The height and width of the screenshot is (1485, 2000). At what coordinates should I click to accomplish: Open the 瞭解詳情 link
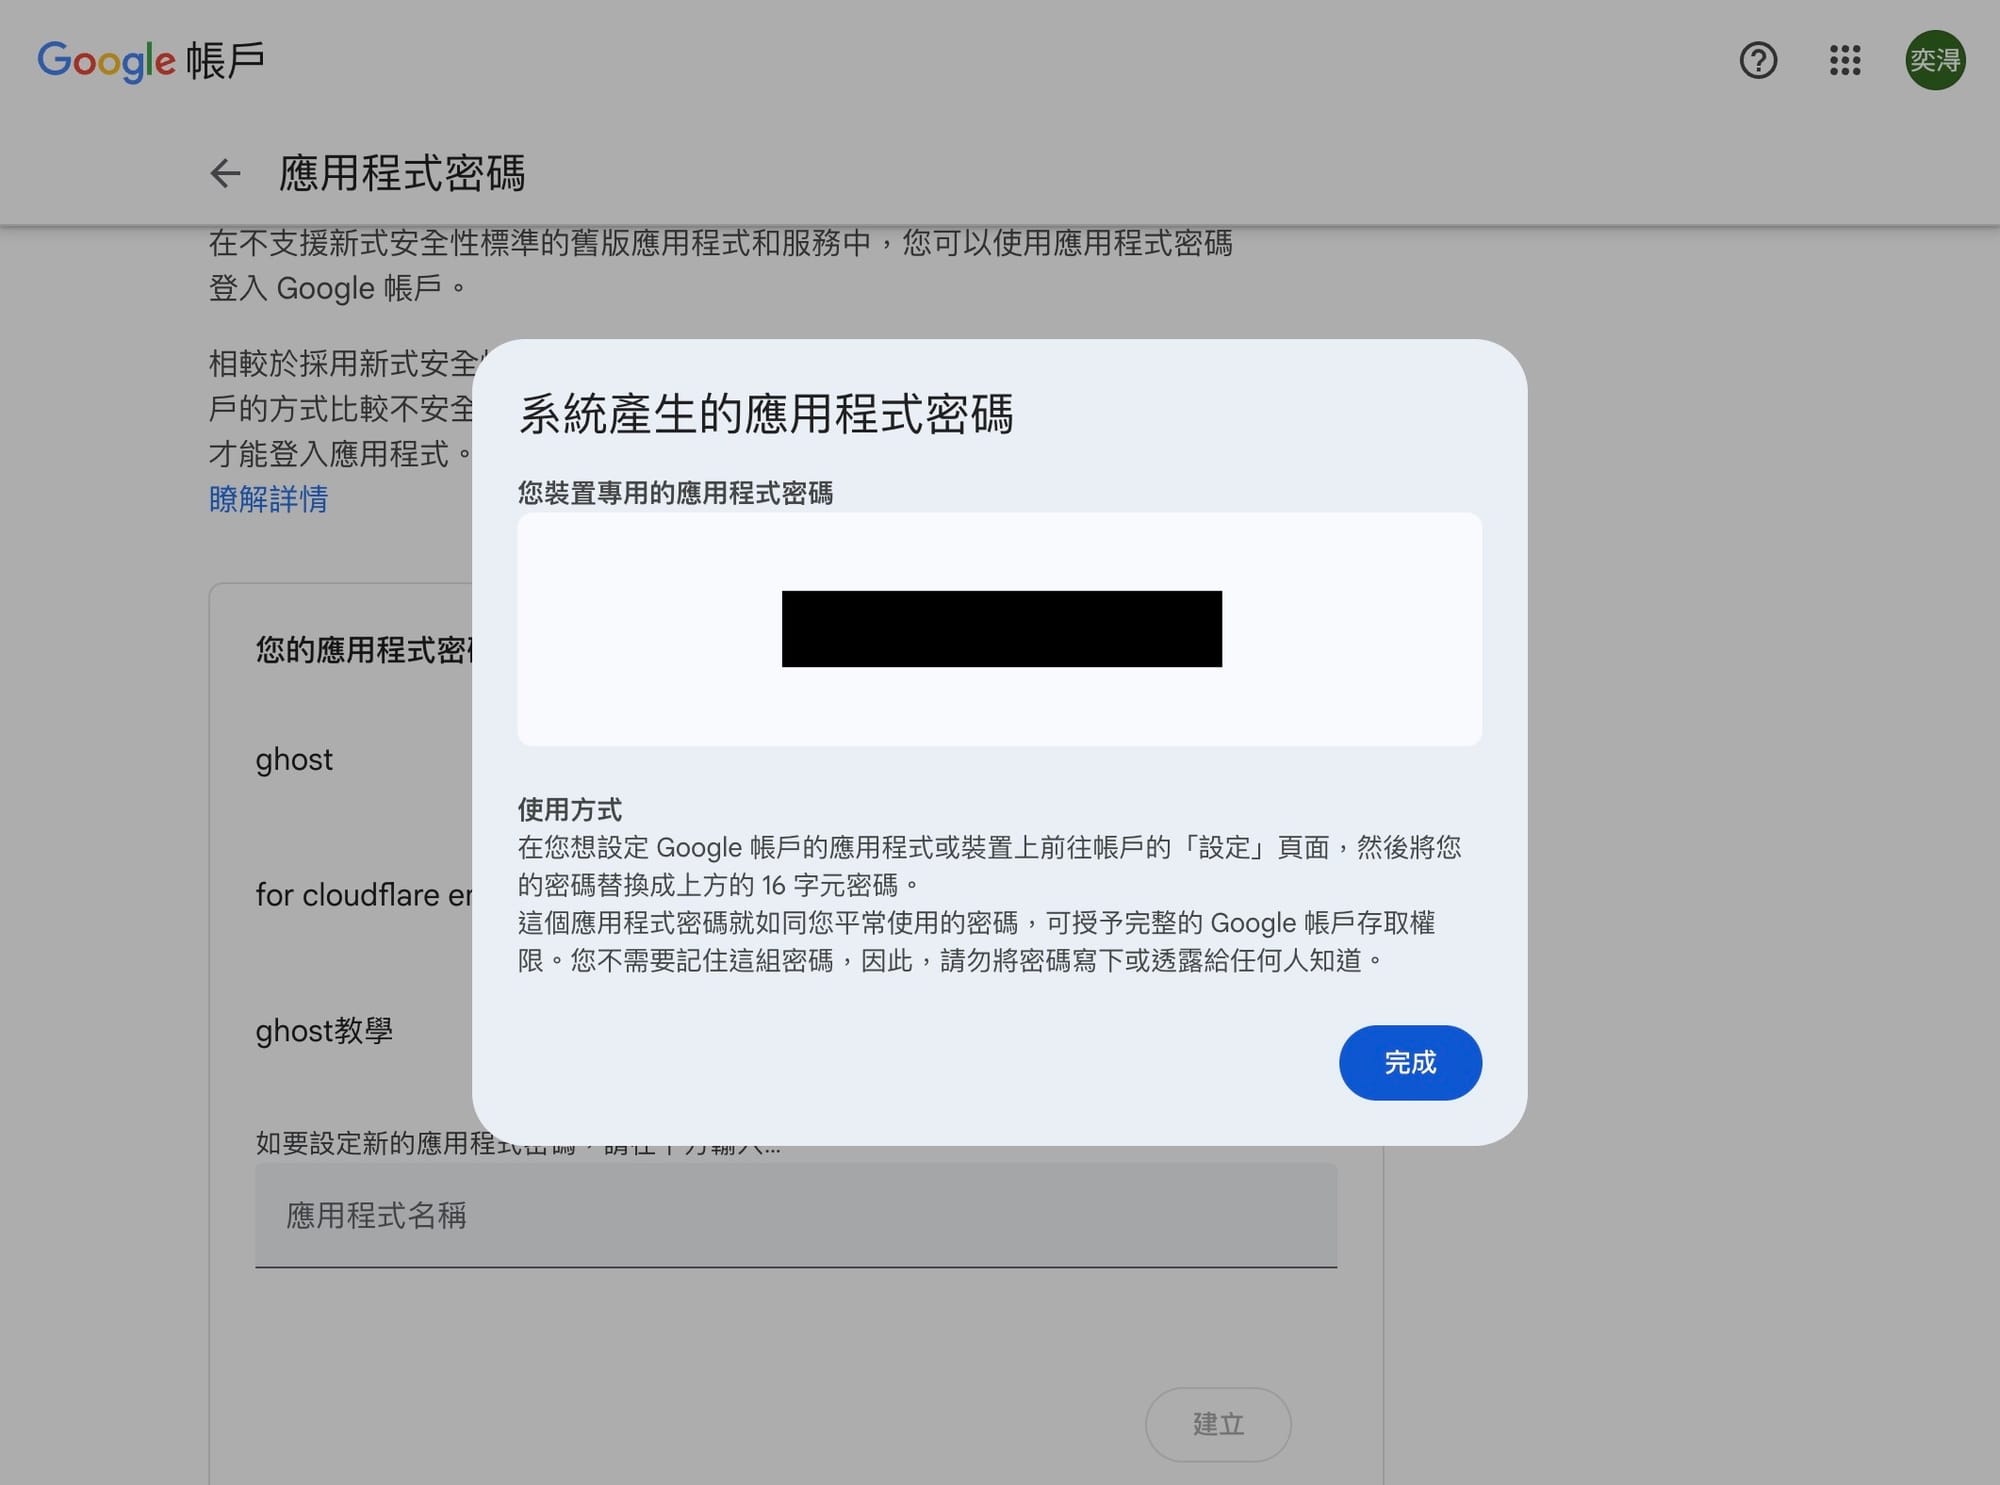point(268,499)
